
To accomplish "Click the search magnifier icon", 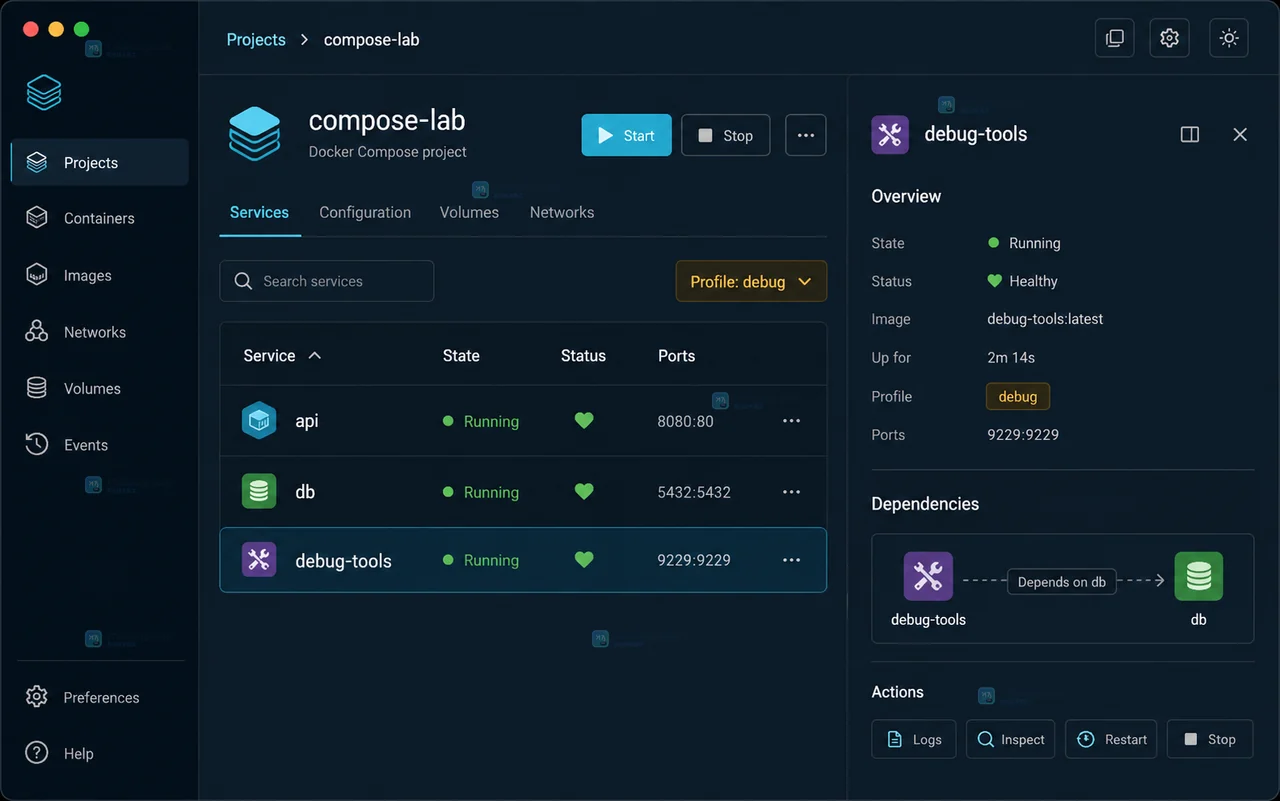I will click(243, 281).
